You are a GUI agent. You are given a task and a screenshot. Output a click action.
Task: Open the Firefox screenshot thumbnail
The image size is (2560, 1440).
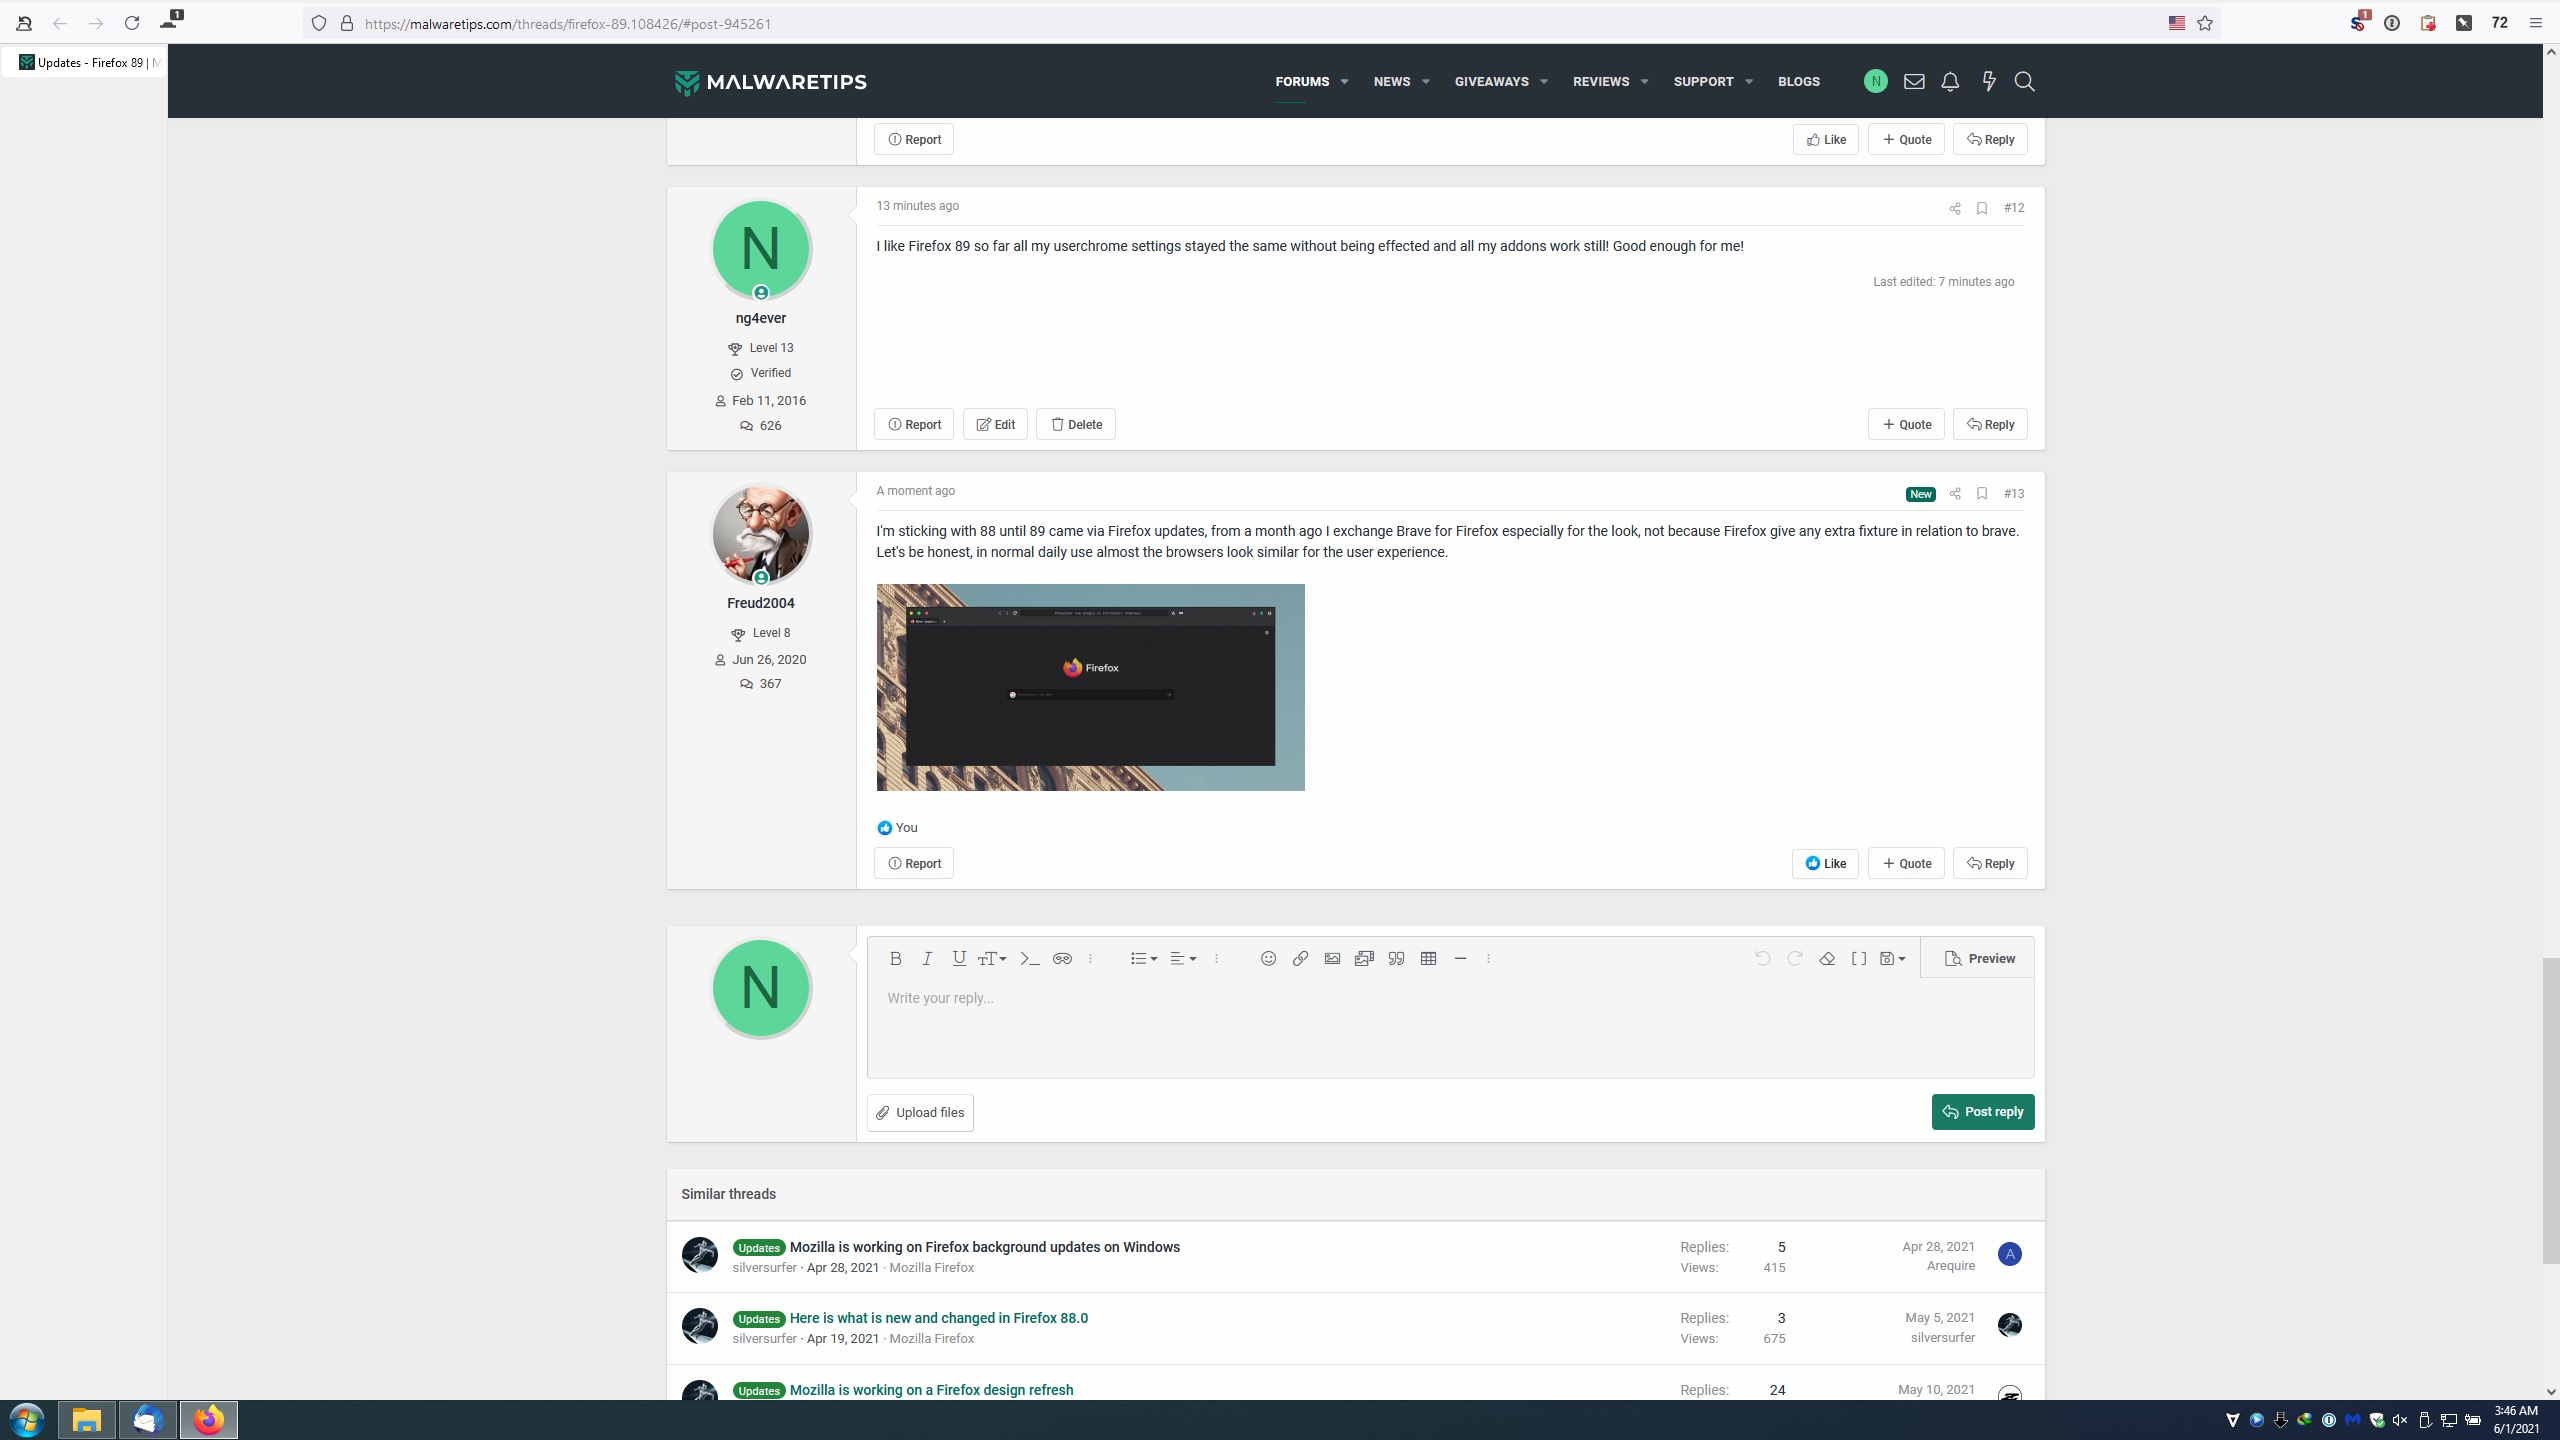[1090, 687]
